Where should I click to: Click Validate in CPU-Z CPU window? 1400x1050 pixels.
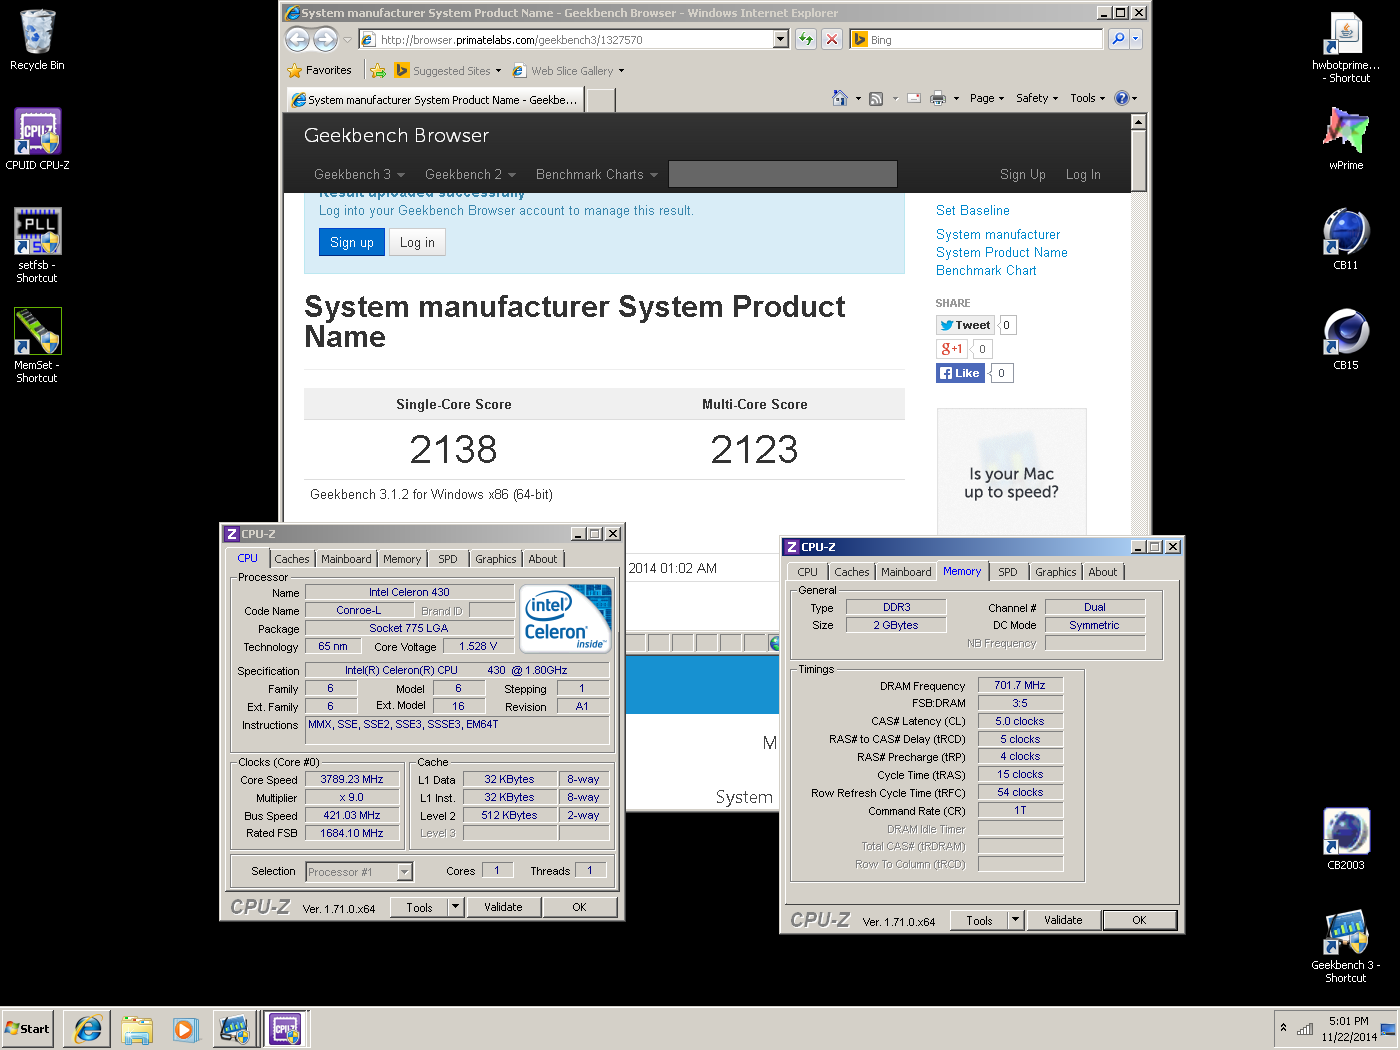(503, 907)
